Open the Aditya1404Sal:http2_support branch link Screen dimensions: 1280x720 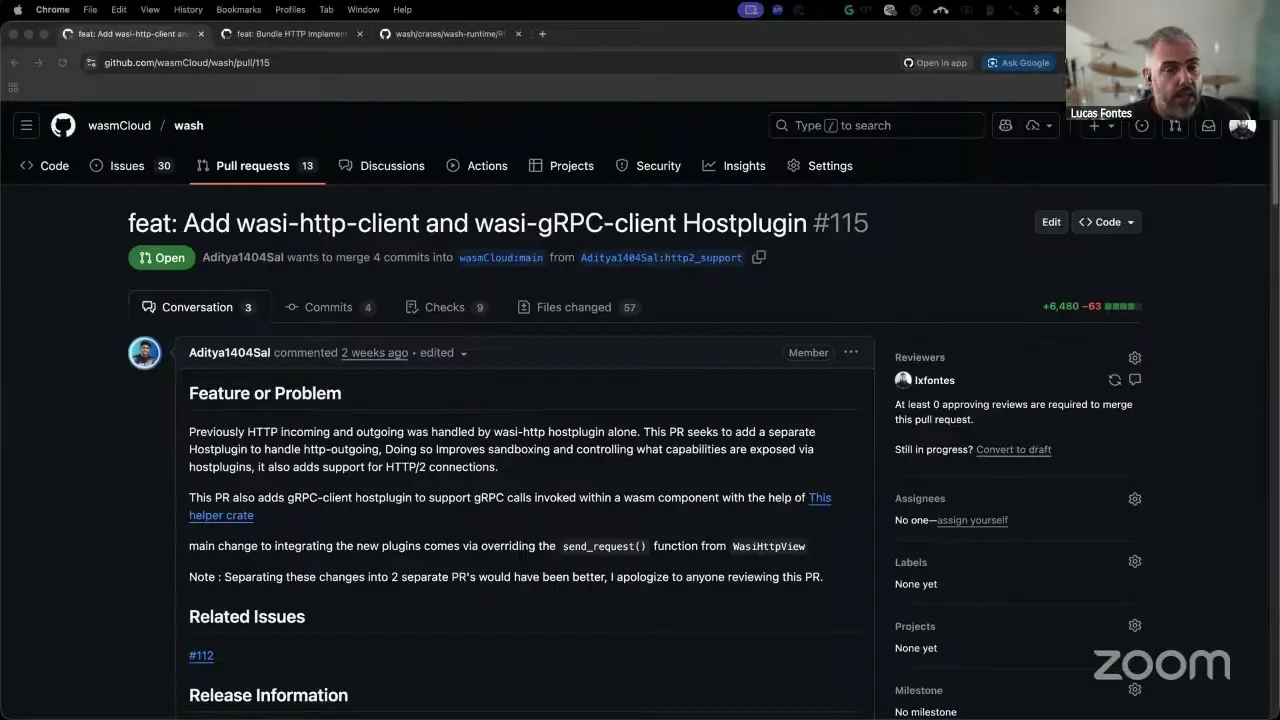(x=661, y=258)
